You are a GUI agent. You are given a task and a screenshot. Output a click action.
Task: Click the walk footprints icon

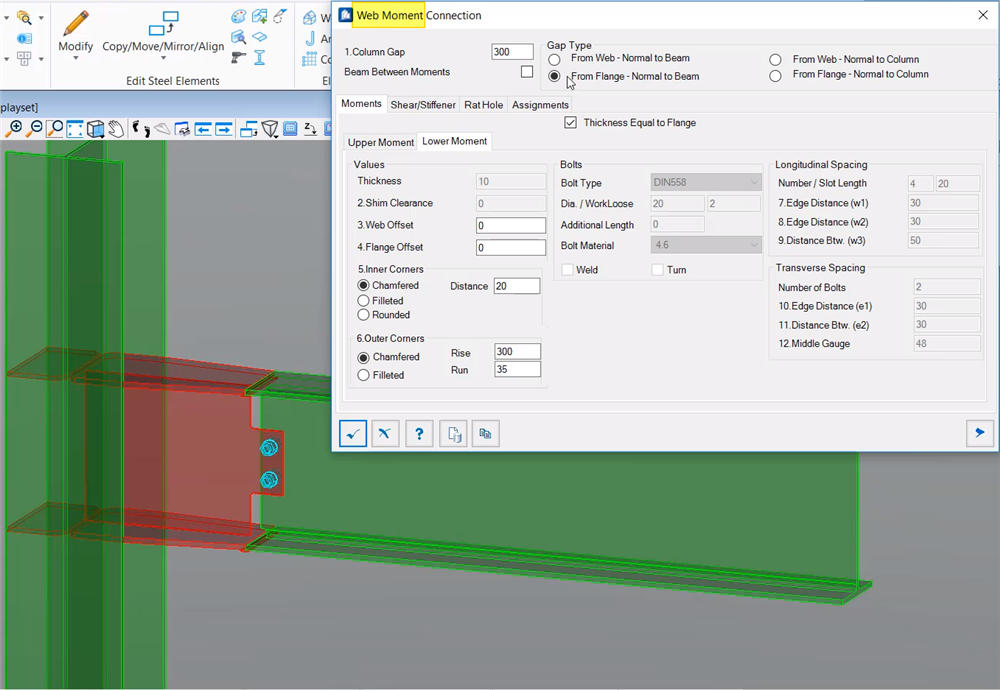point(141,129)
